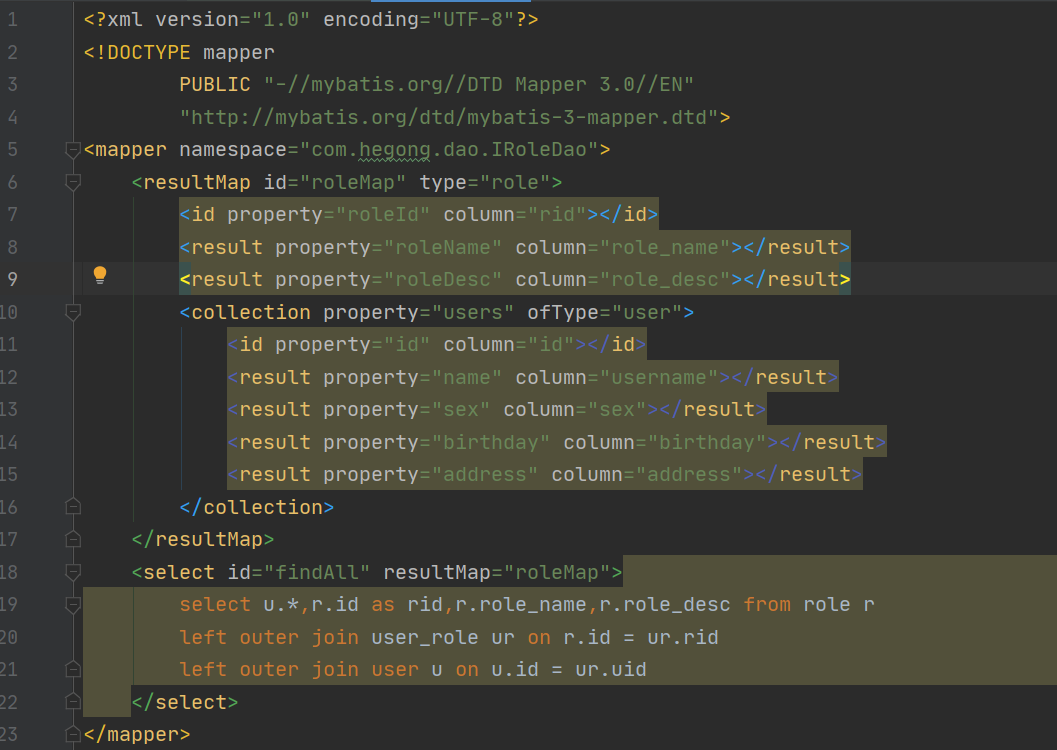This screenshot has height=750, width=1057.
Task: Click the closing </select> tag
Action: (185, 702)
